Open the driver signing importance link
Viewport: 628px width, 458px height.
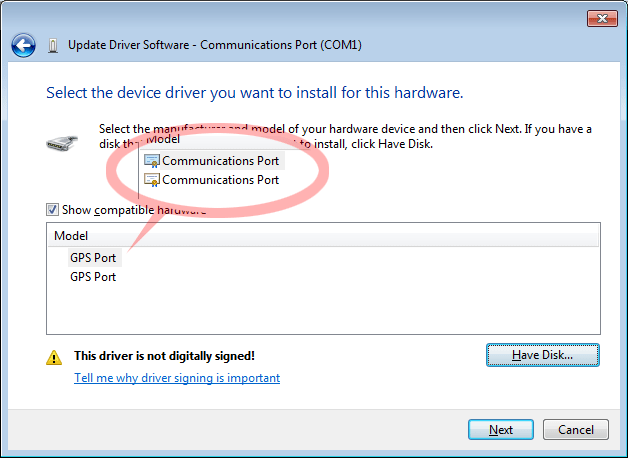click(x=177, y=378)
